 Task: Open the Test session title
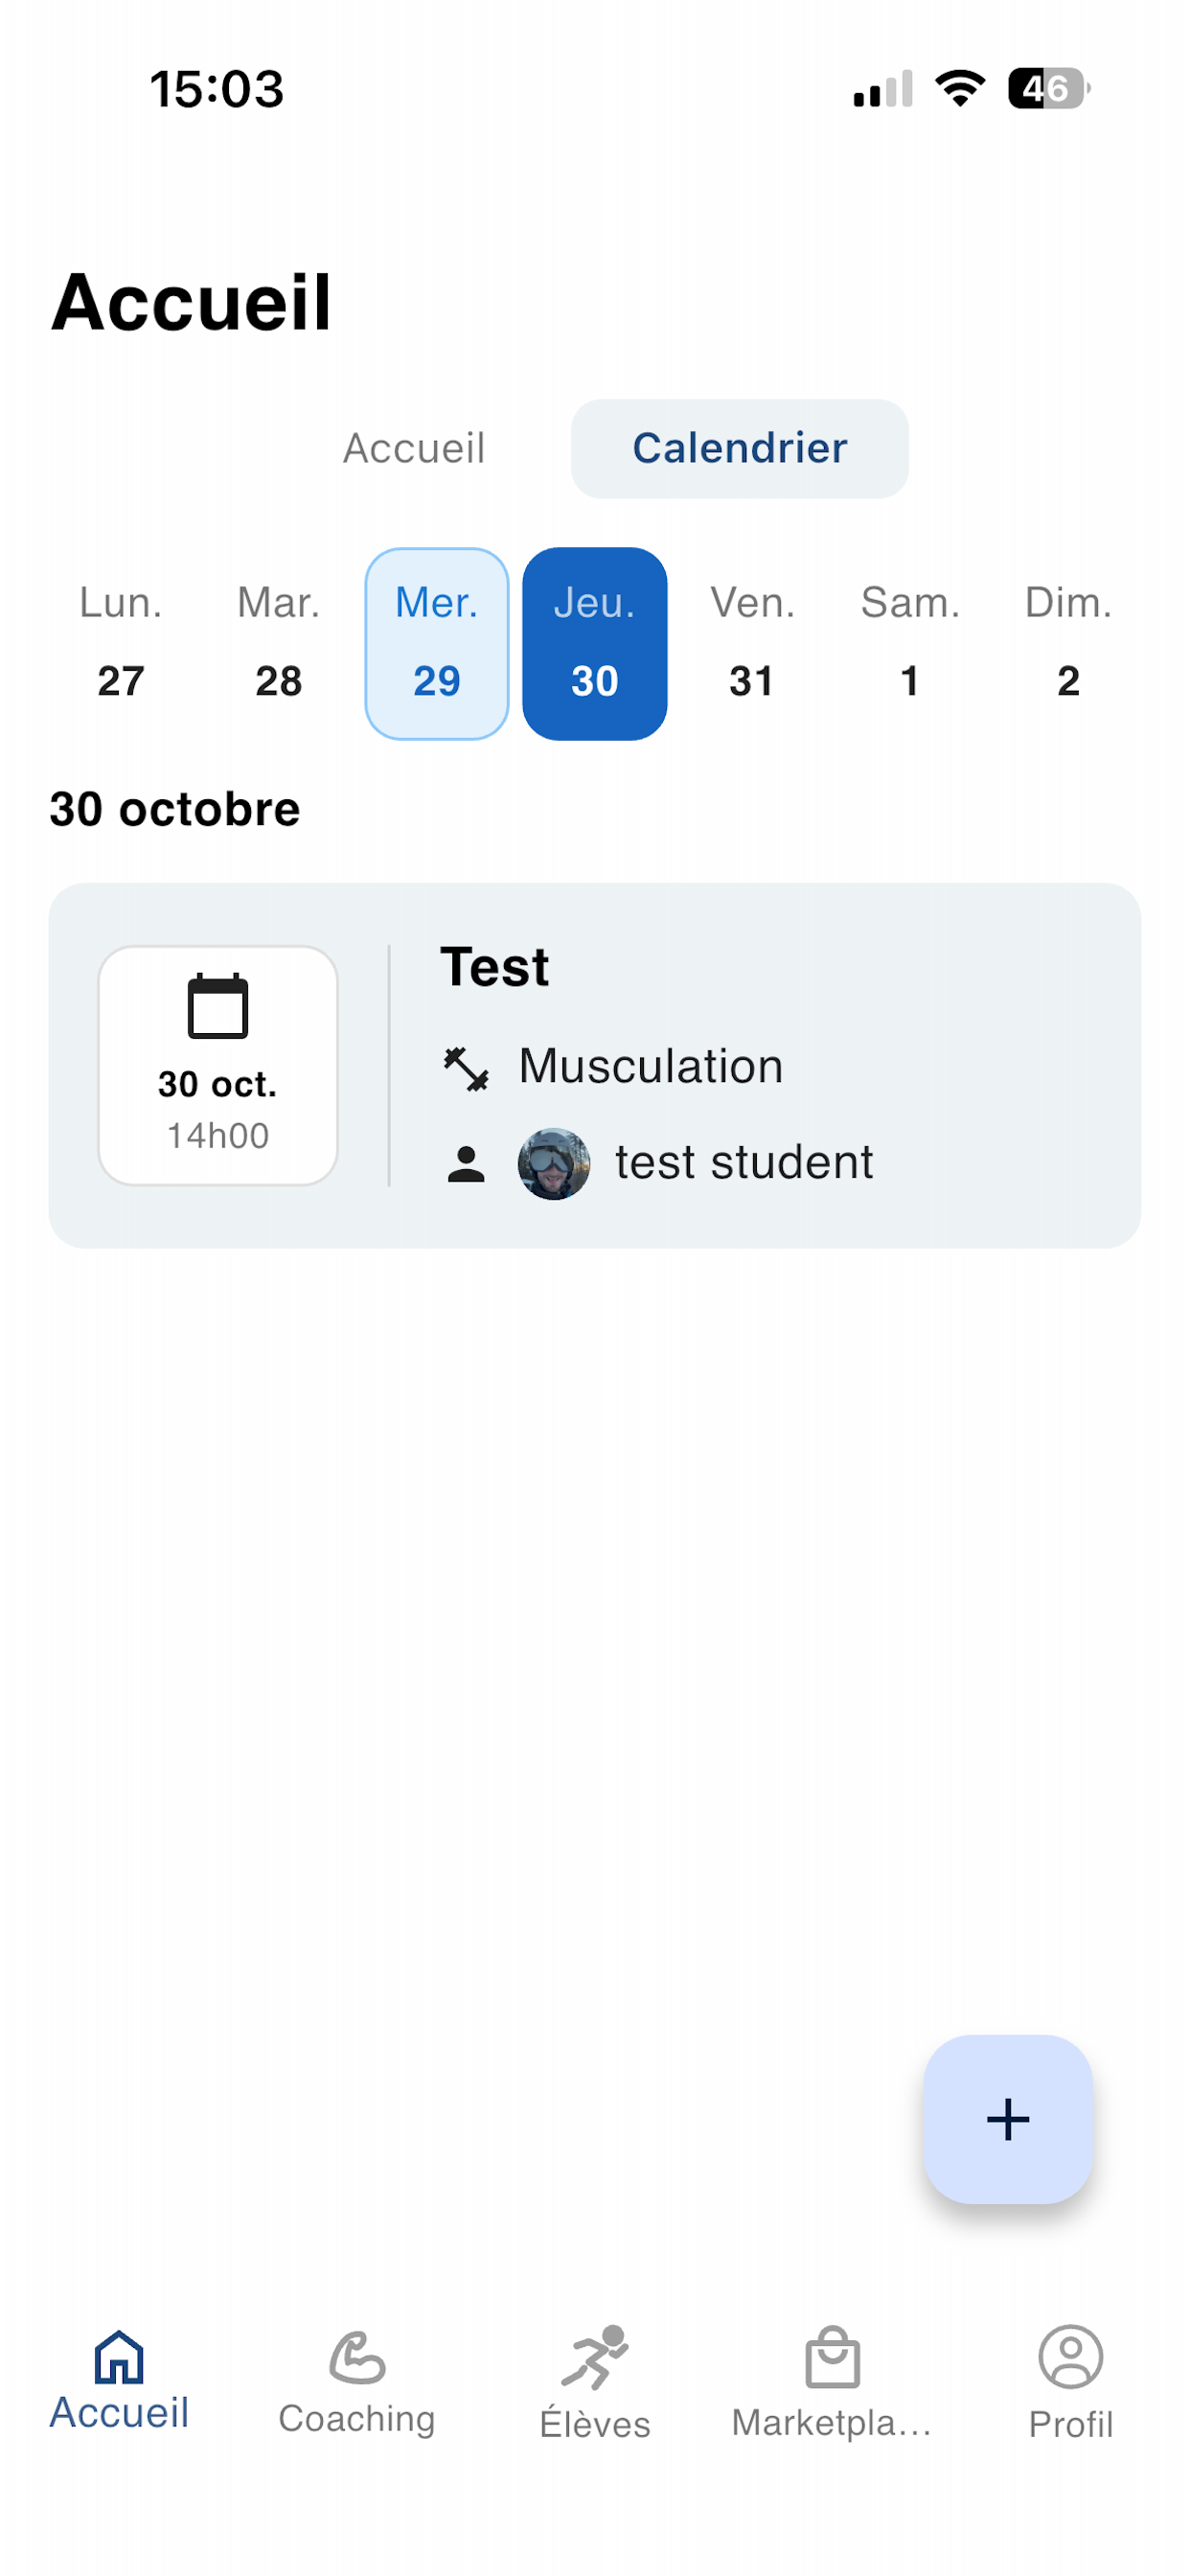495,967
